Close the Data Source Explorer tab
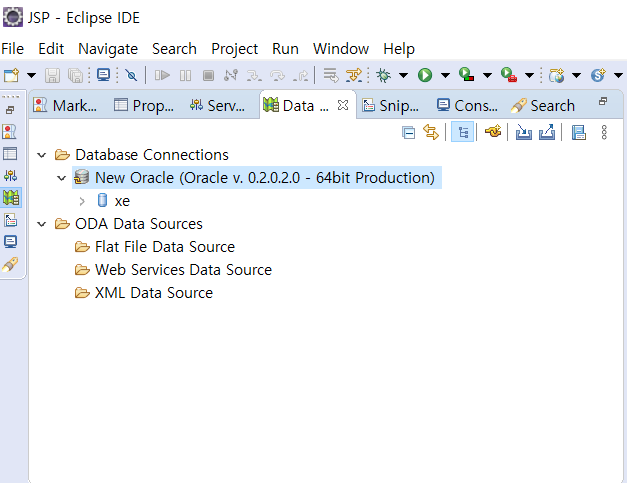627x483 pixels. (343, 105)
